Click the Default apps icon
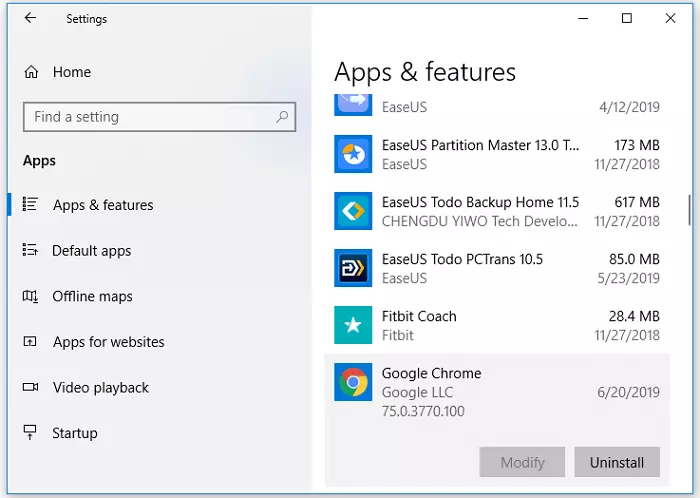Viewport: 700px width, 498px height. (x=30, y=250)
